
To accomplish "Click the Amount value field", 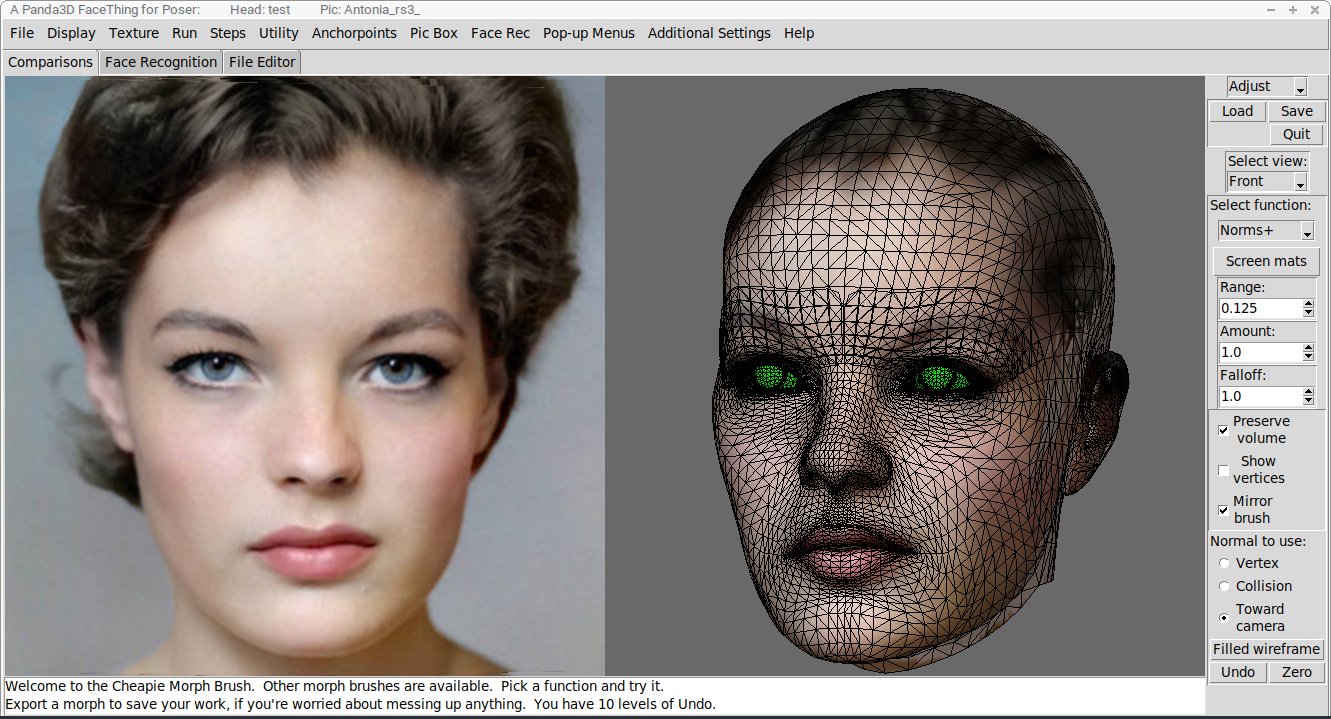I will pyautogui.click(x=1259, y=352).
